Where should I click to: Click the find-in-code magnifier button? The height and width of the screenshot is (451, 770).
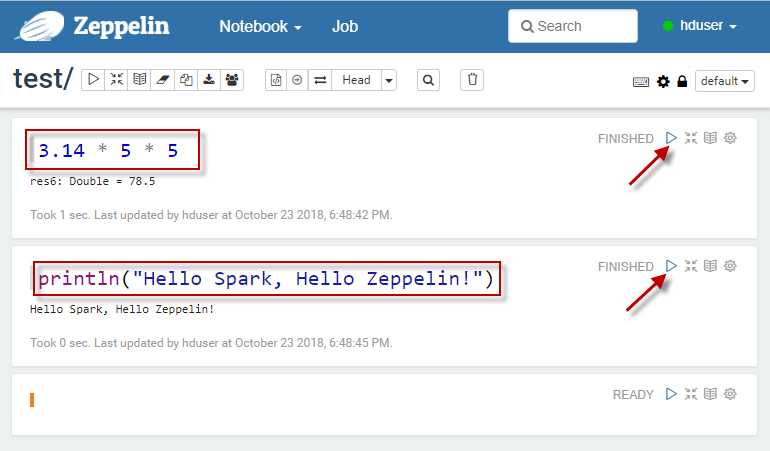point(428,80)
